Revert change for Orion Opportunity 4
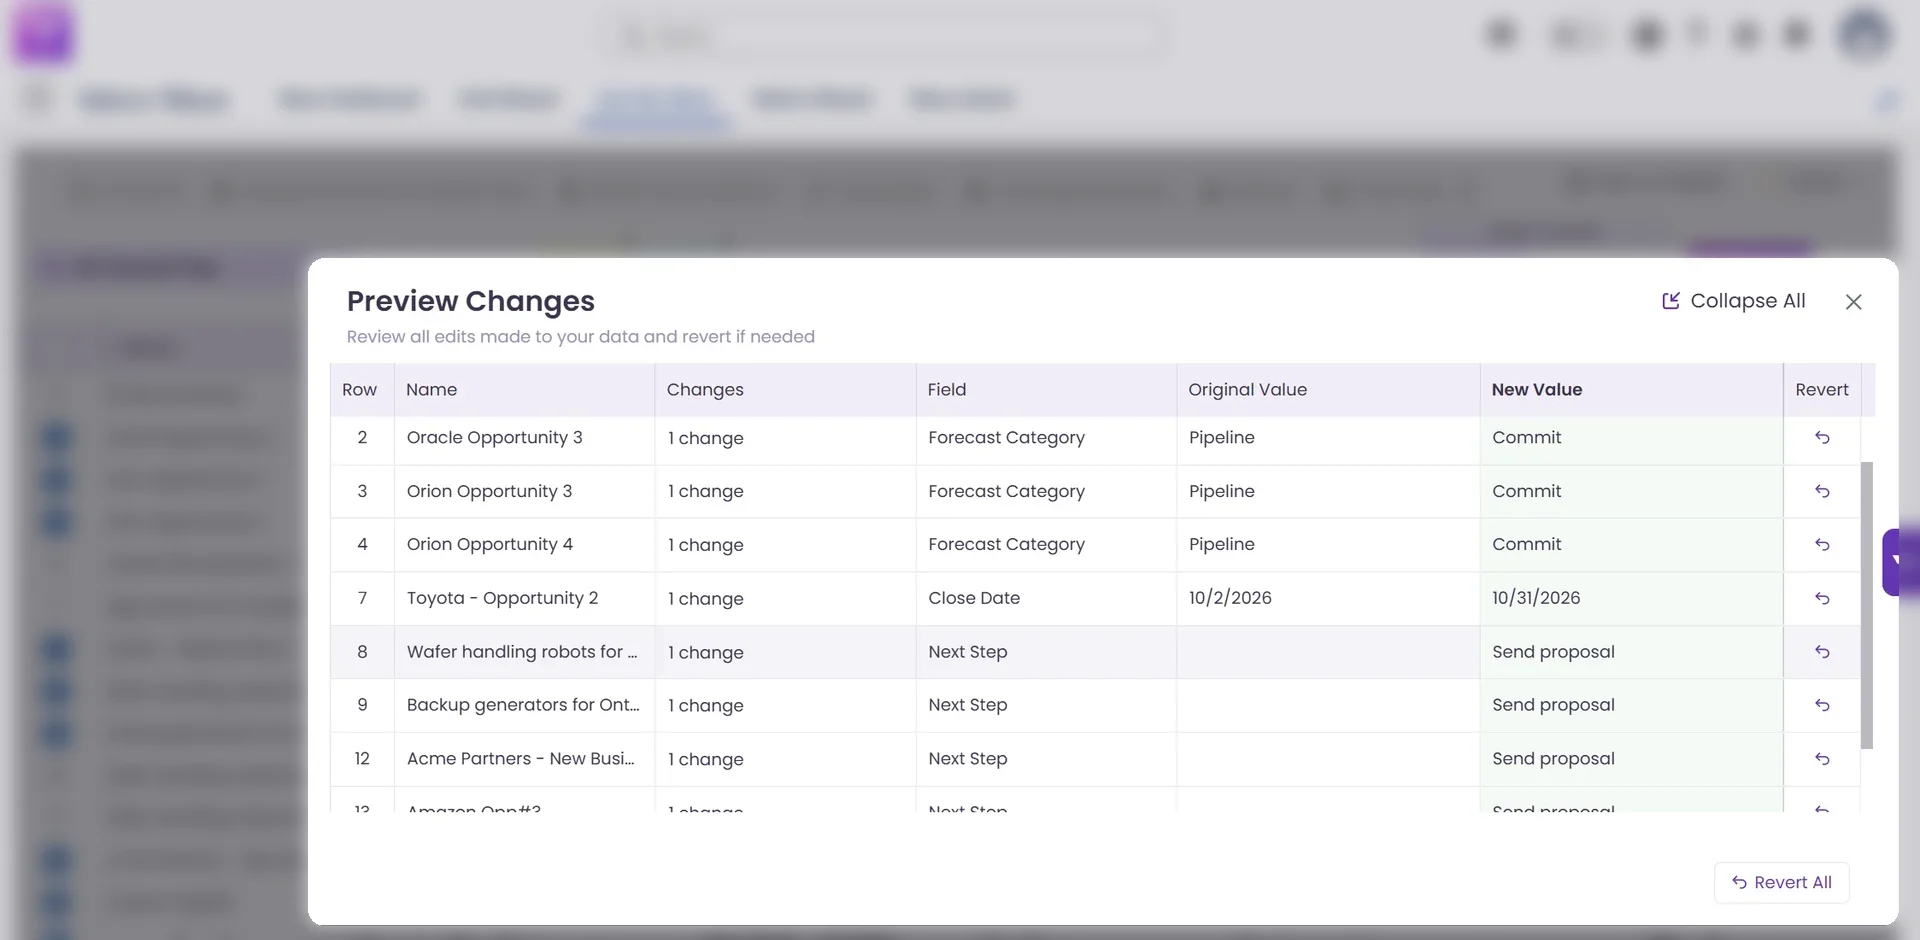This screenshot has height=940, width=1920. pos(1822,545)
